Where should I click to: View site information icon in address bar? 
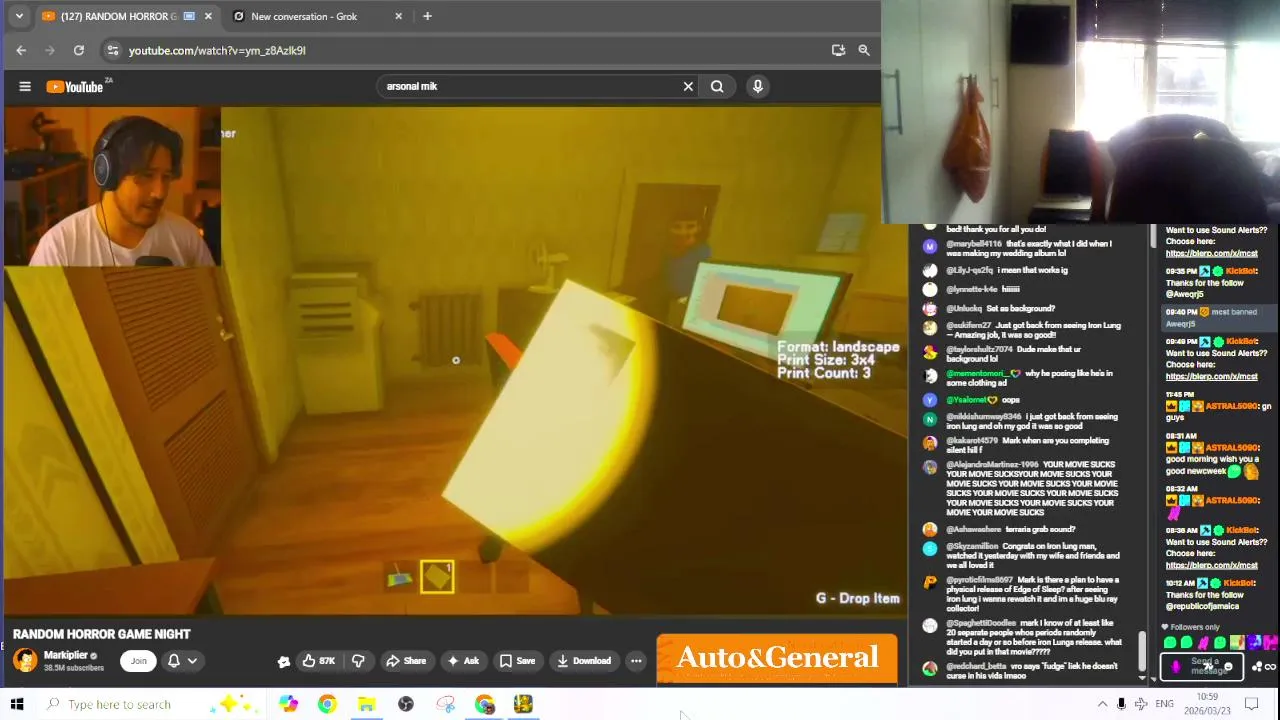pyautogui.click(x=113, y=50)
